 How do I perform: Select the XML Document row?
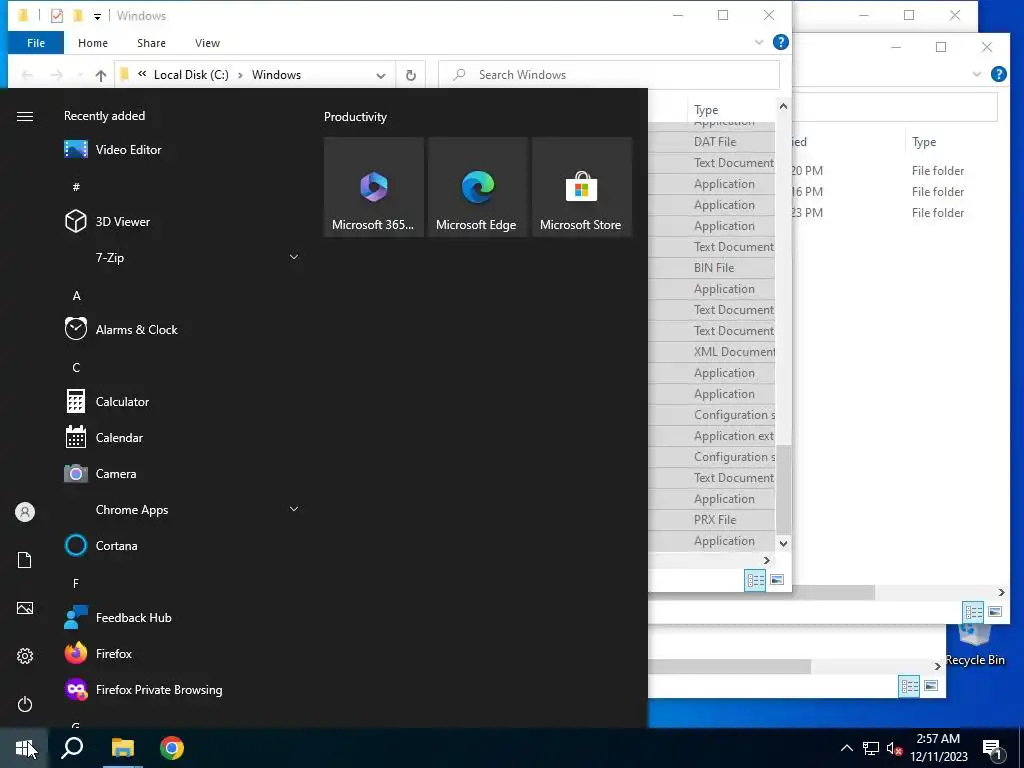tap(712, 352)
